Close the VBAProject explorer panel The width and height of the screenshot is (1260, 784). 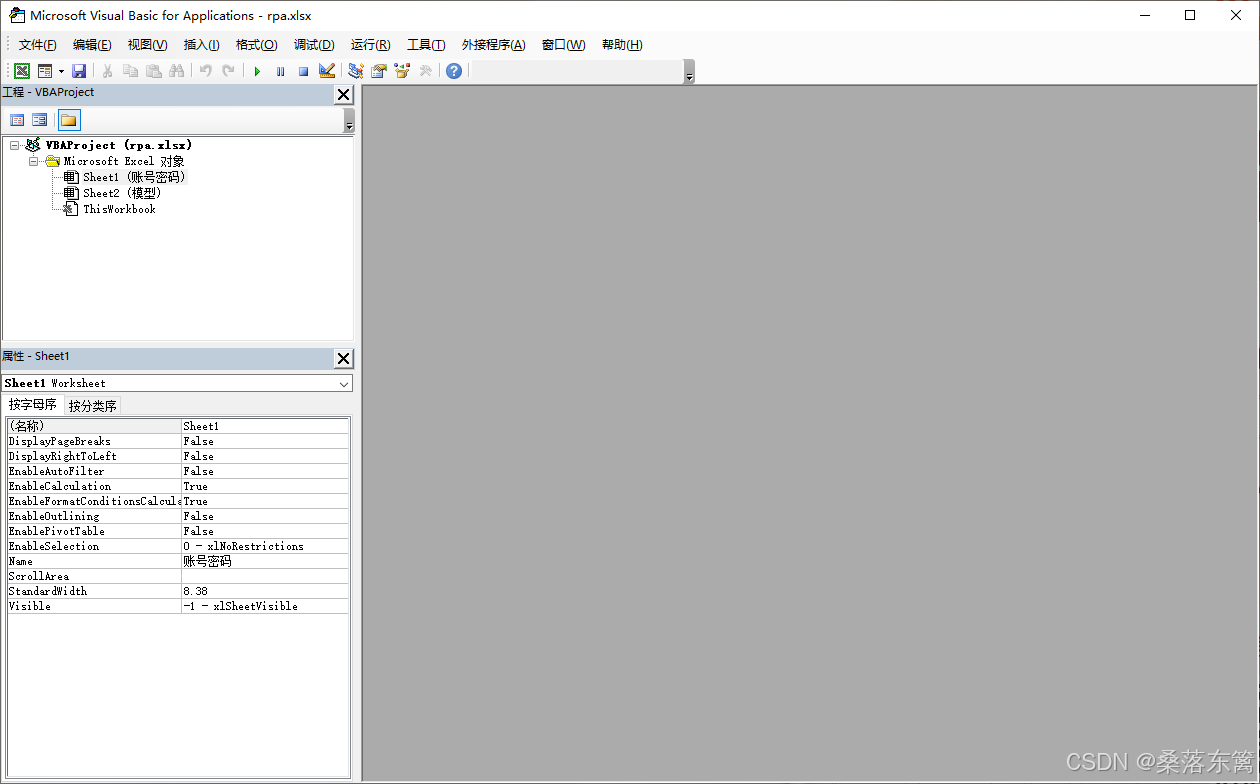coord(343,94)
